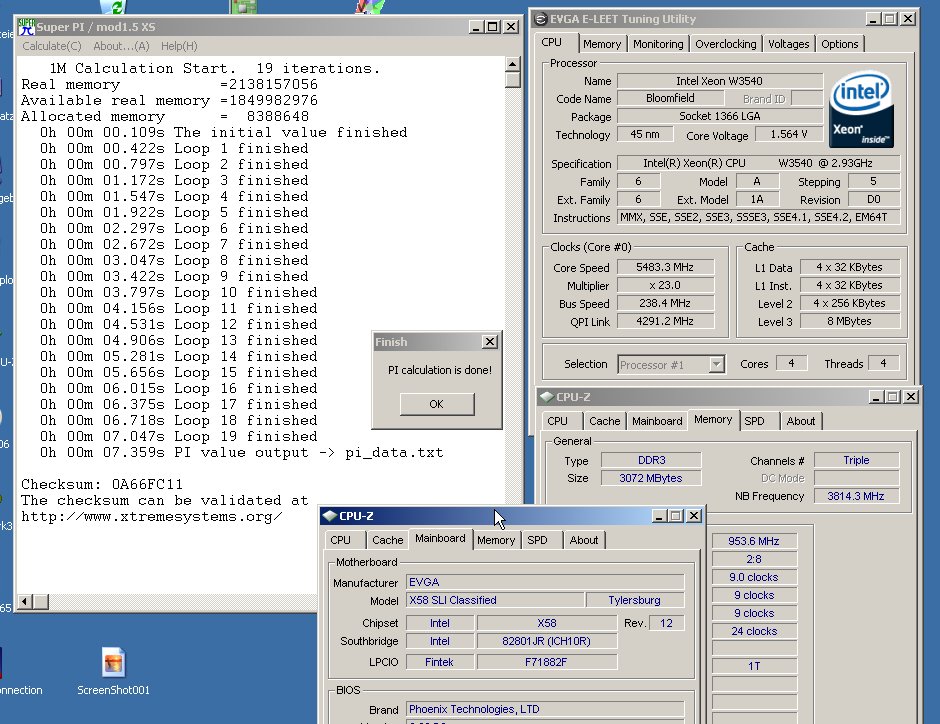This screenshot has height=724, width=940.
Task: Click the Multiplier x 23.0 field
Action: pos(665,285)
